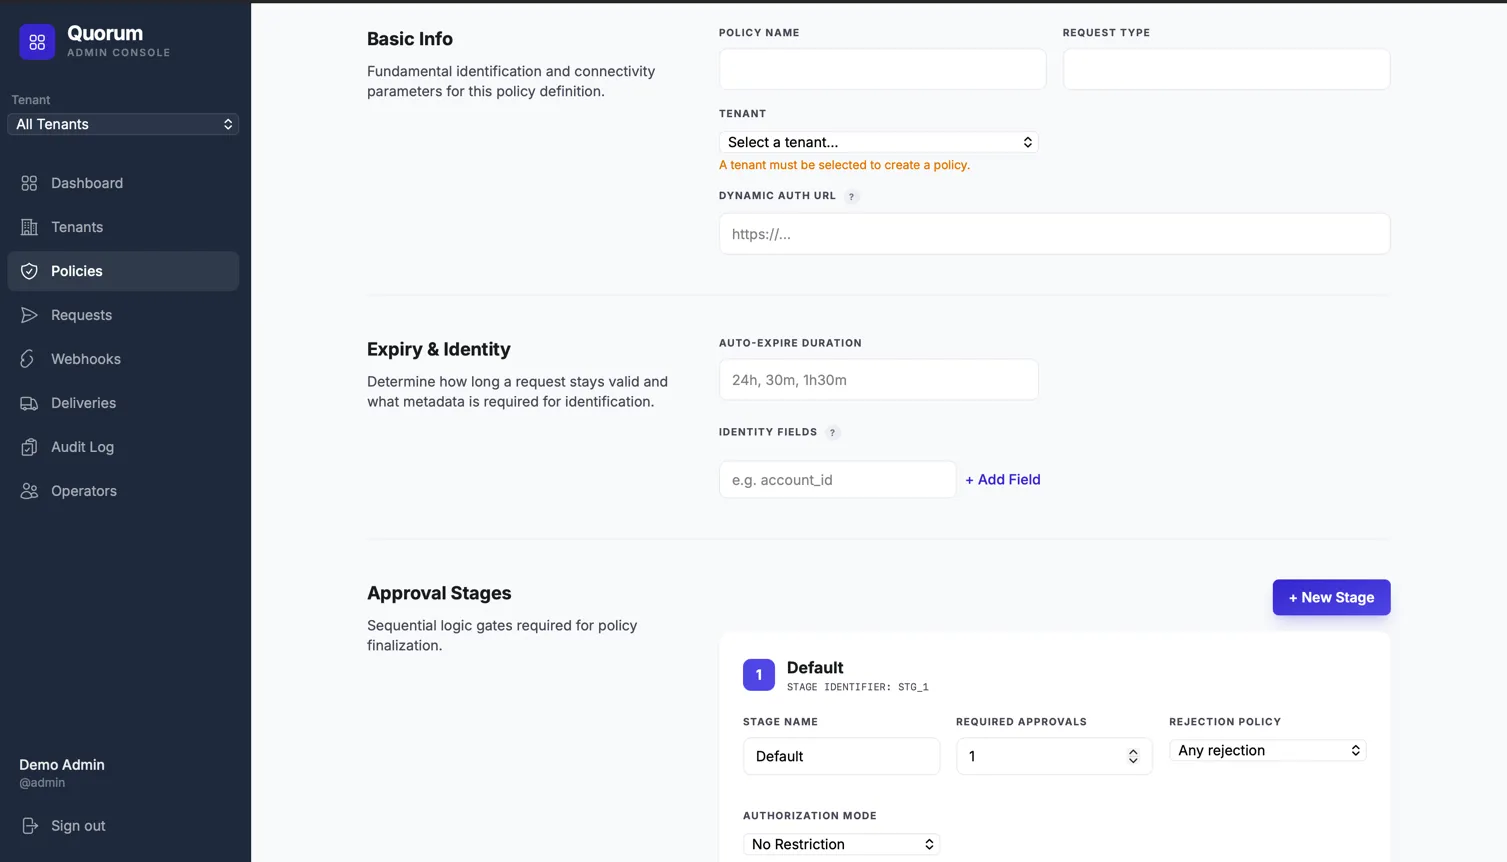Screen dimensions: 1507x862
Task: Click the Required Approvals stepper arrows
Action: (1133, 756)
